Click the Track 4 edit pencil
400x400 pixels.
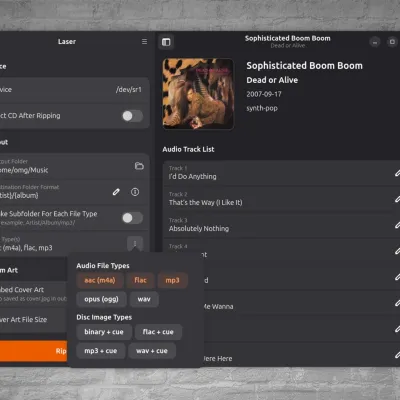tap(397, 251)
